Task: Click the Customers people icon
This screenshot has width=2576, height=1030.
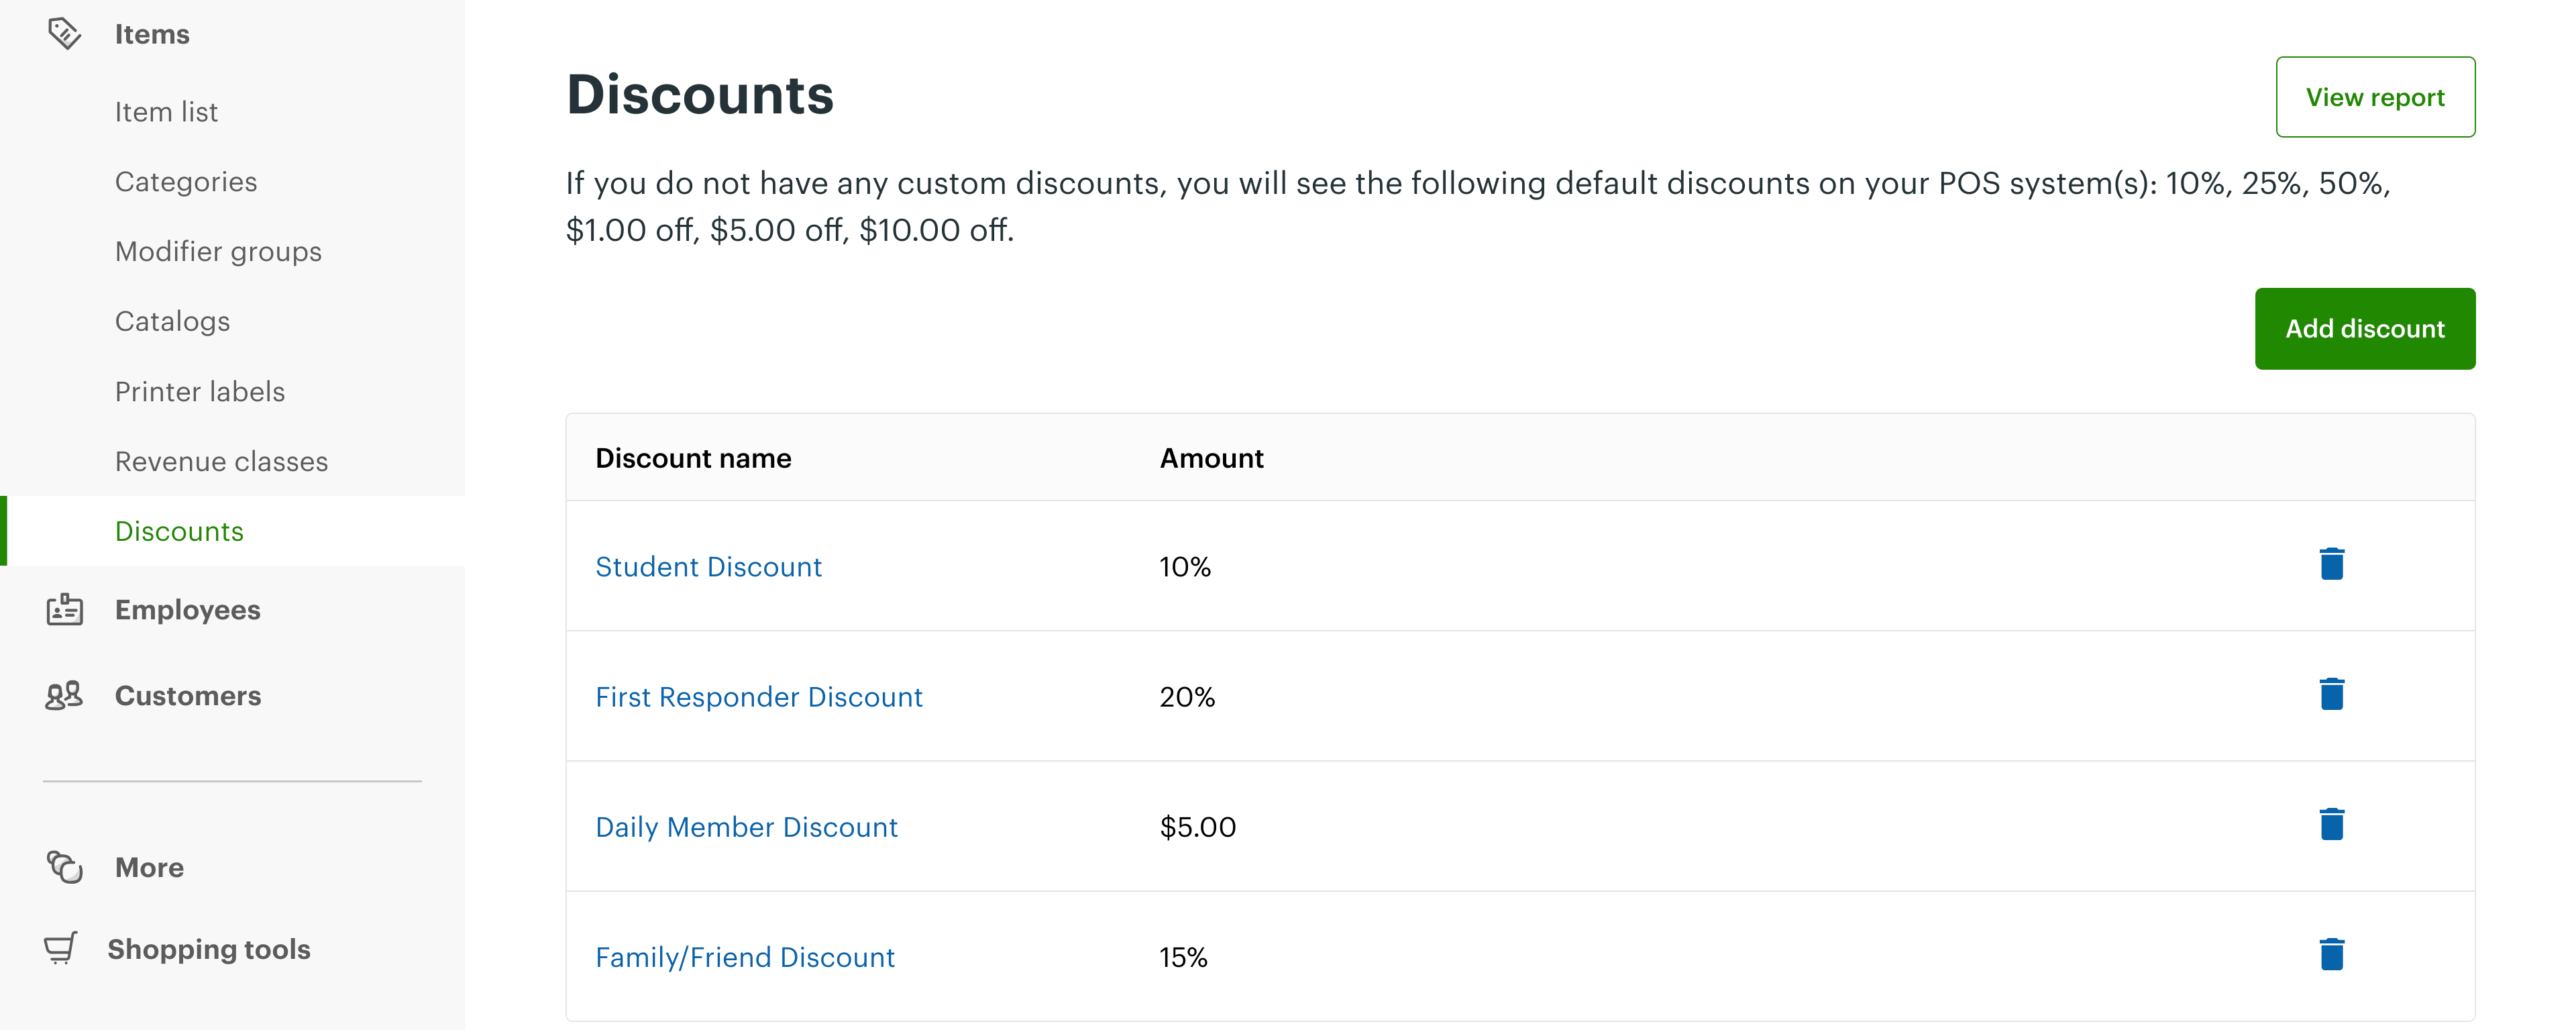Action: [x=64, y=695]
